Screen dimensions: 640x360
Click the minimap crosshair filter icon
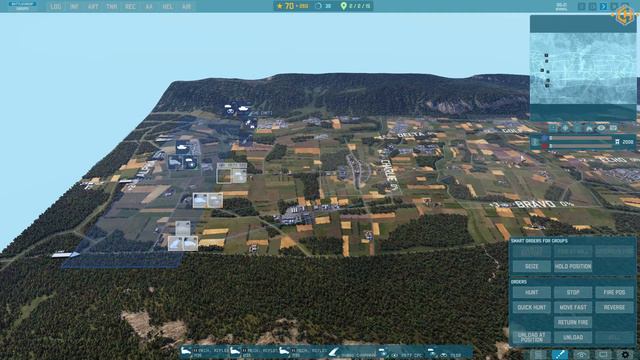(x=565, y=128)
